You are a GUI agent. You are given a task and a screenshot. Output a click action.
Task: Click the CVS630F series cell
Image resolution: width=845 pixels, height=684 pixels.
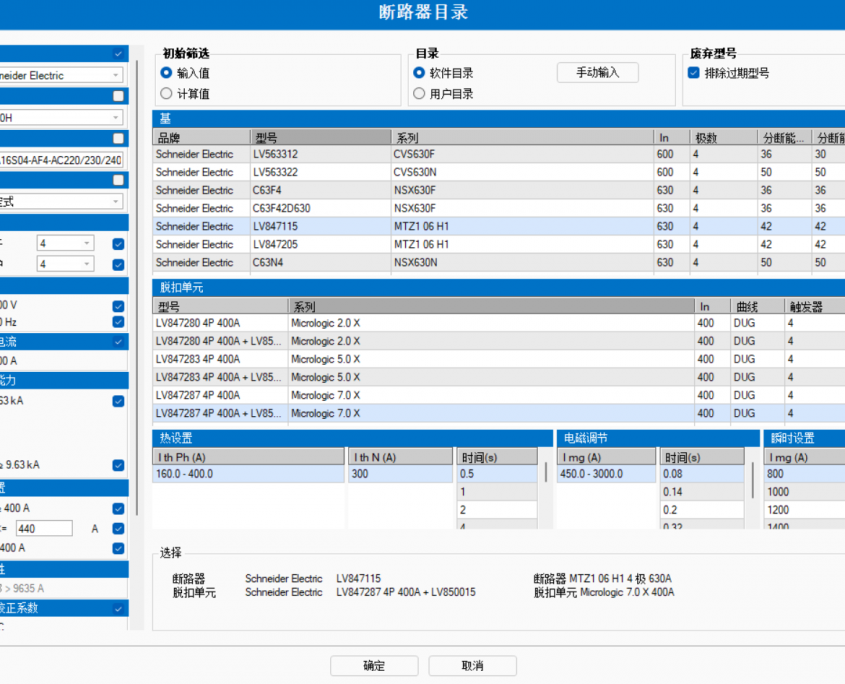pos(522,154)
